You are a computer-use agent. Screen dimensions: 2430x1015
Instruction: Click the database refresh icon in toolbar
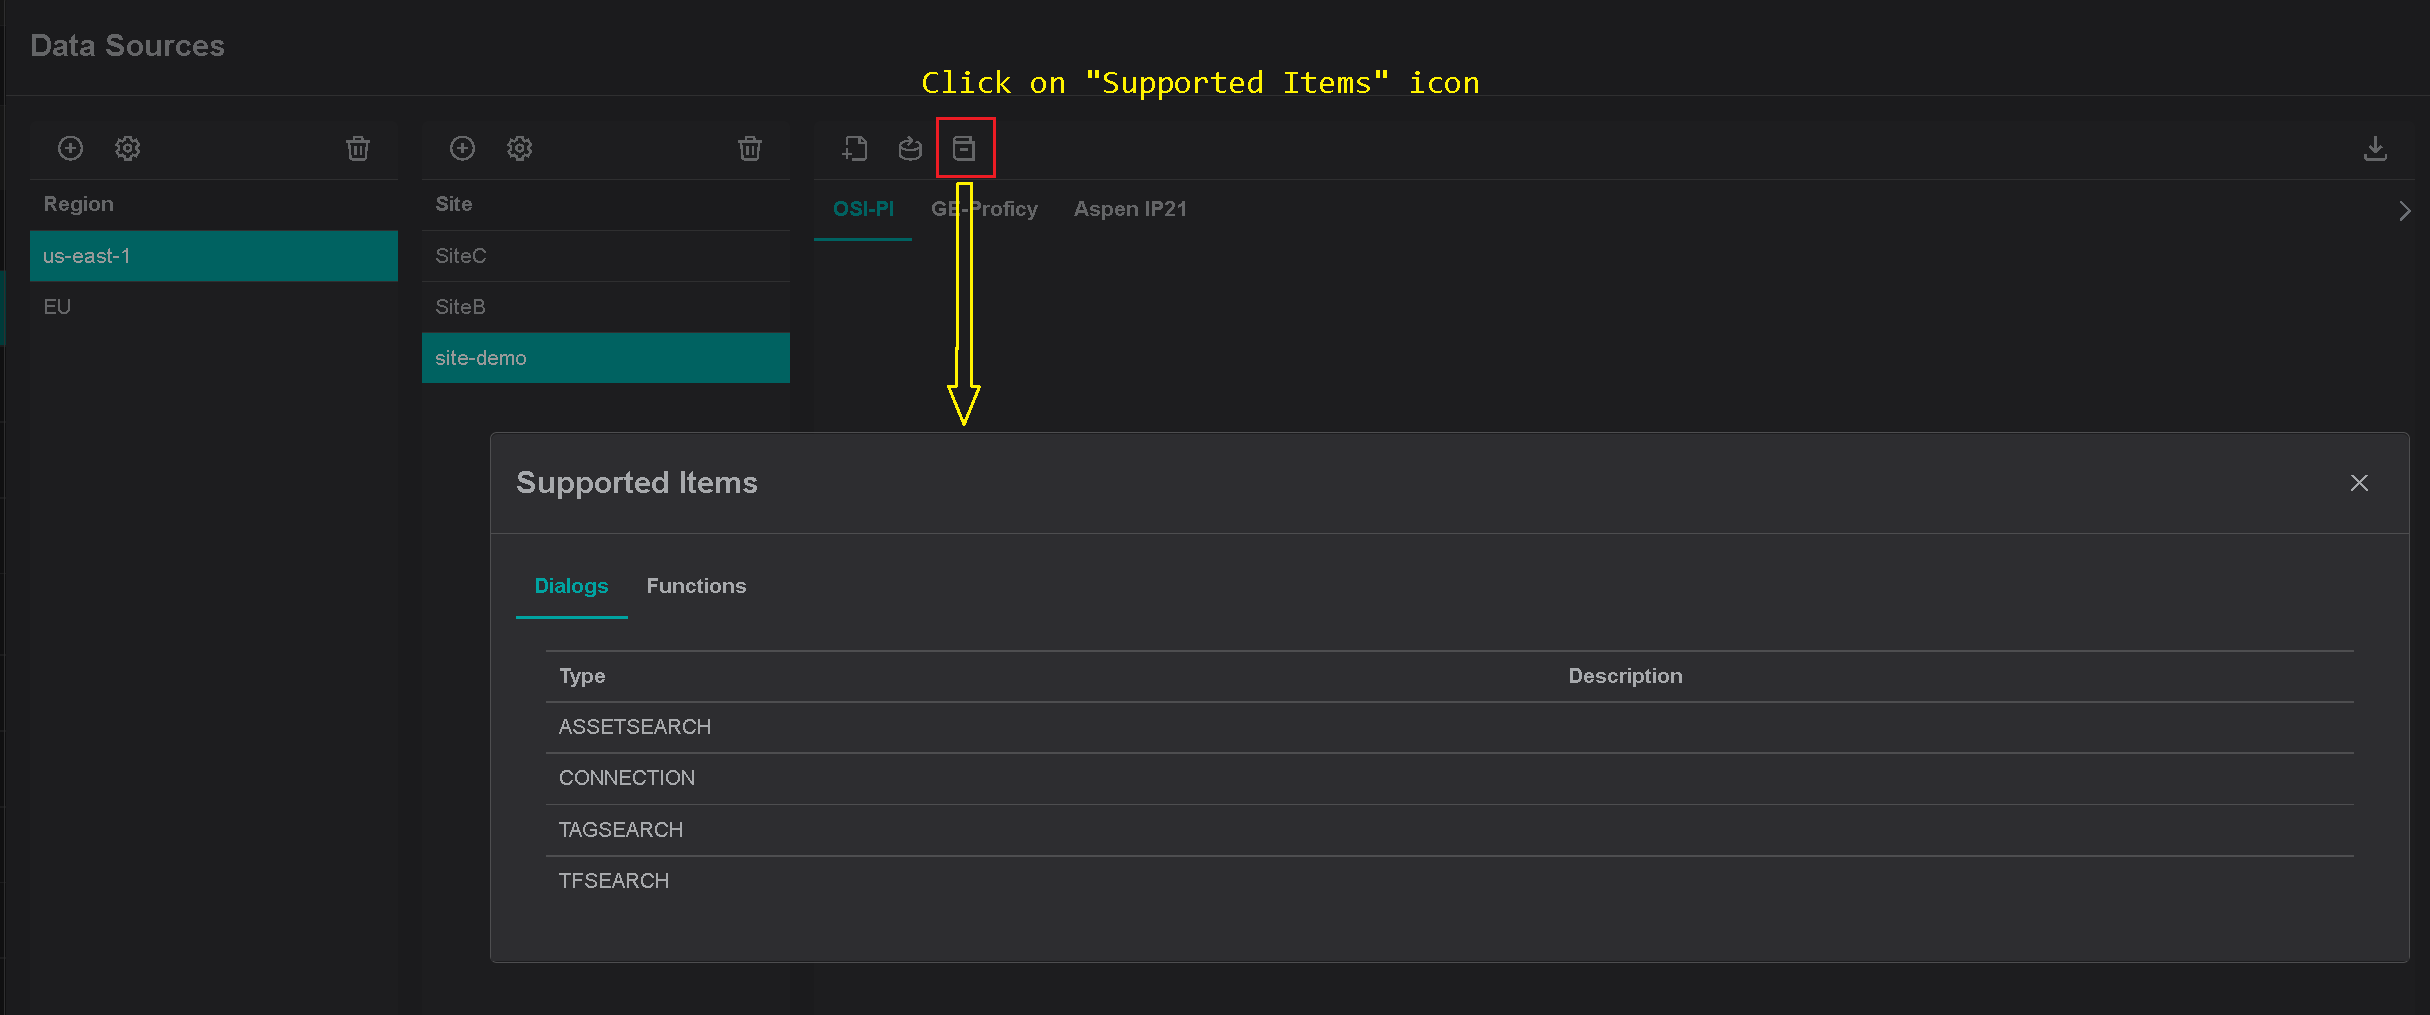910,149
